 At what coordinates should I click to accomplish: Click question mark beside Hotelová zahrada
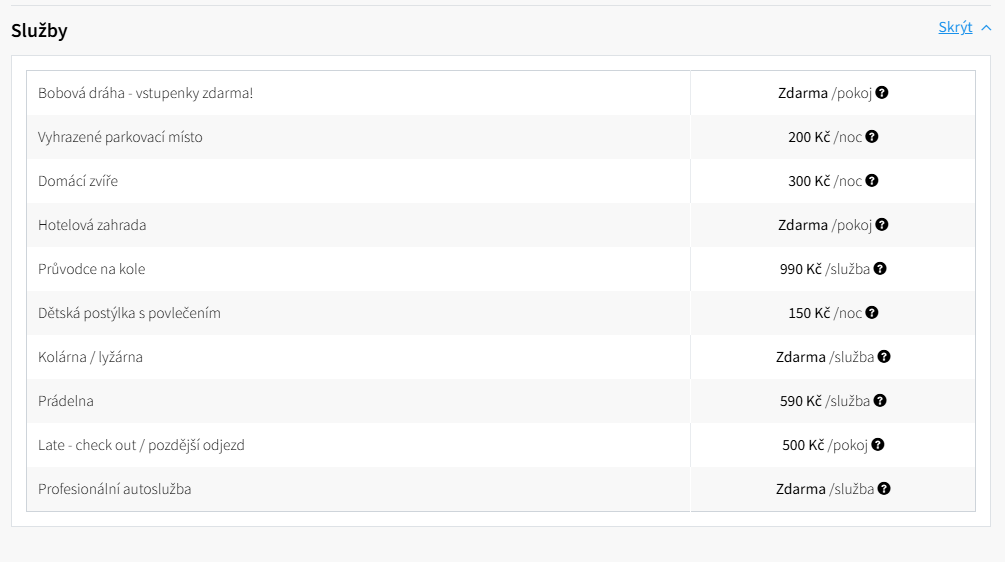pos(882,225)
